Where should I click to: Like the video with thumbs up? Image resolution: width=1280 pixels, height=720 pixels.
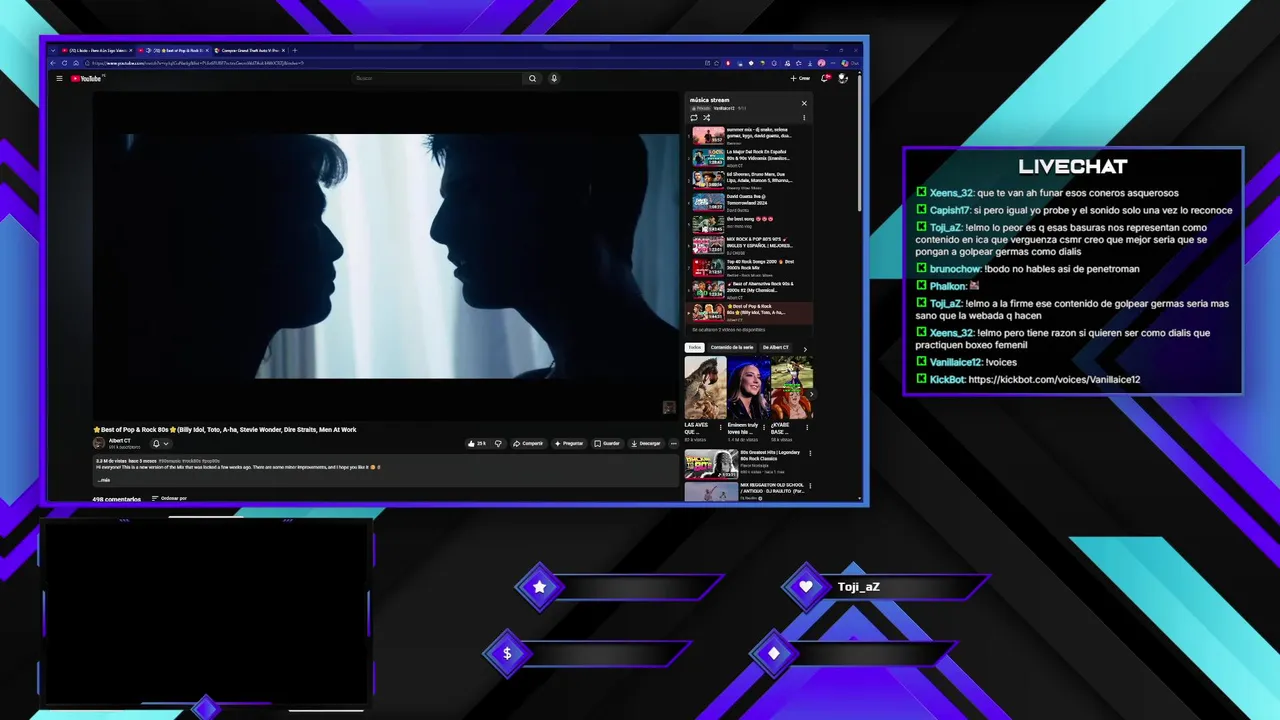(477, 443)
